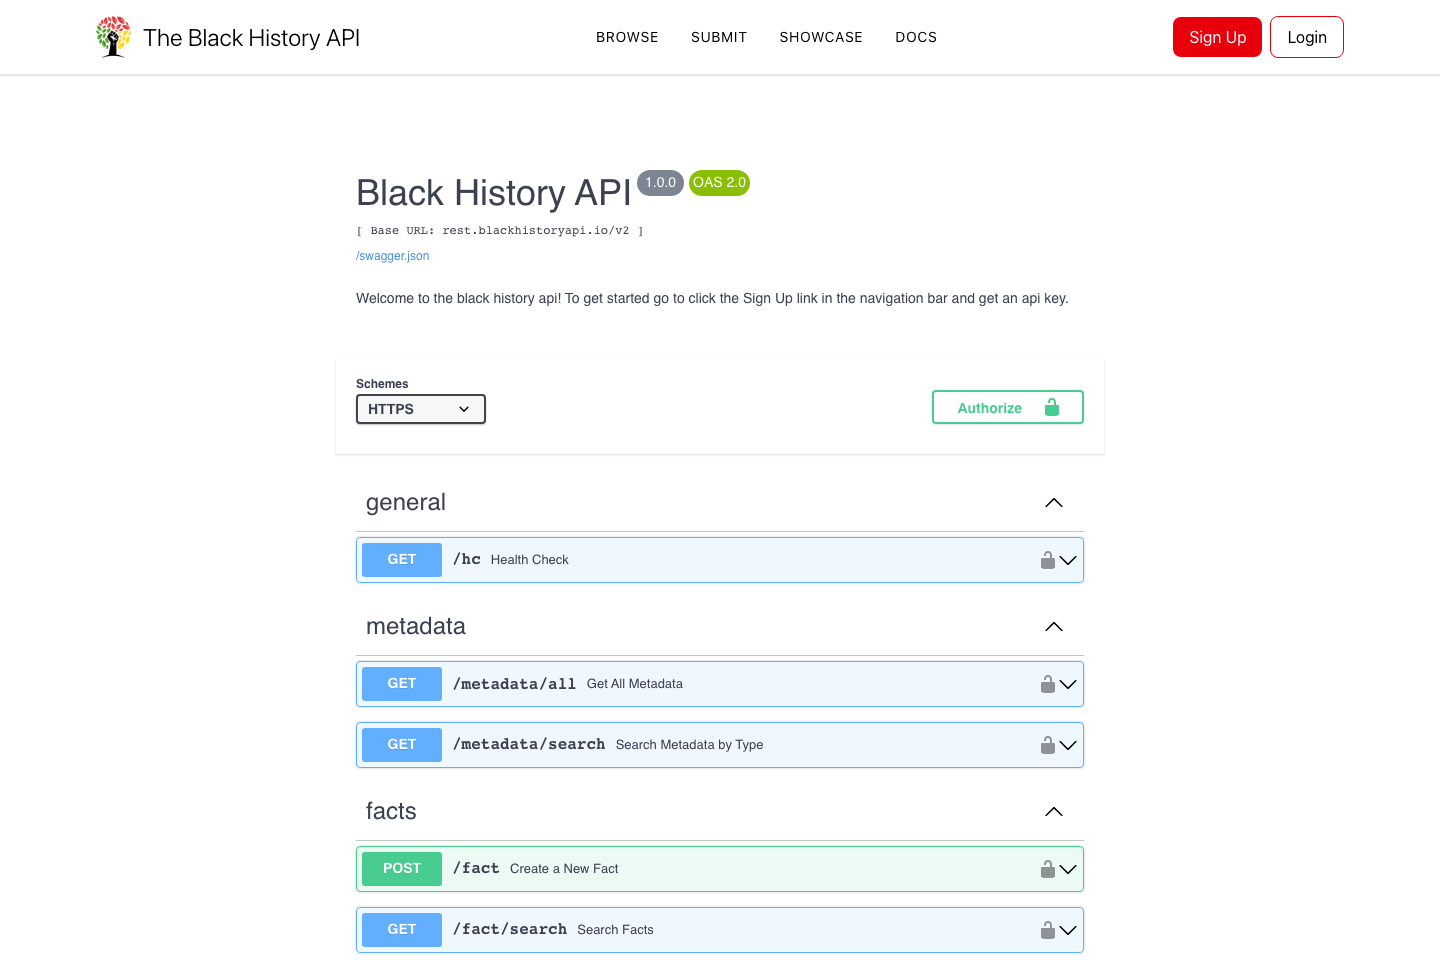Click the lock icon on /metadata/all endpoint
This screenshot has width=1440, height=960.
tap(1047, 684)
